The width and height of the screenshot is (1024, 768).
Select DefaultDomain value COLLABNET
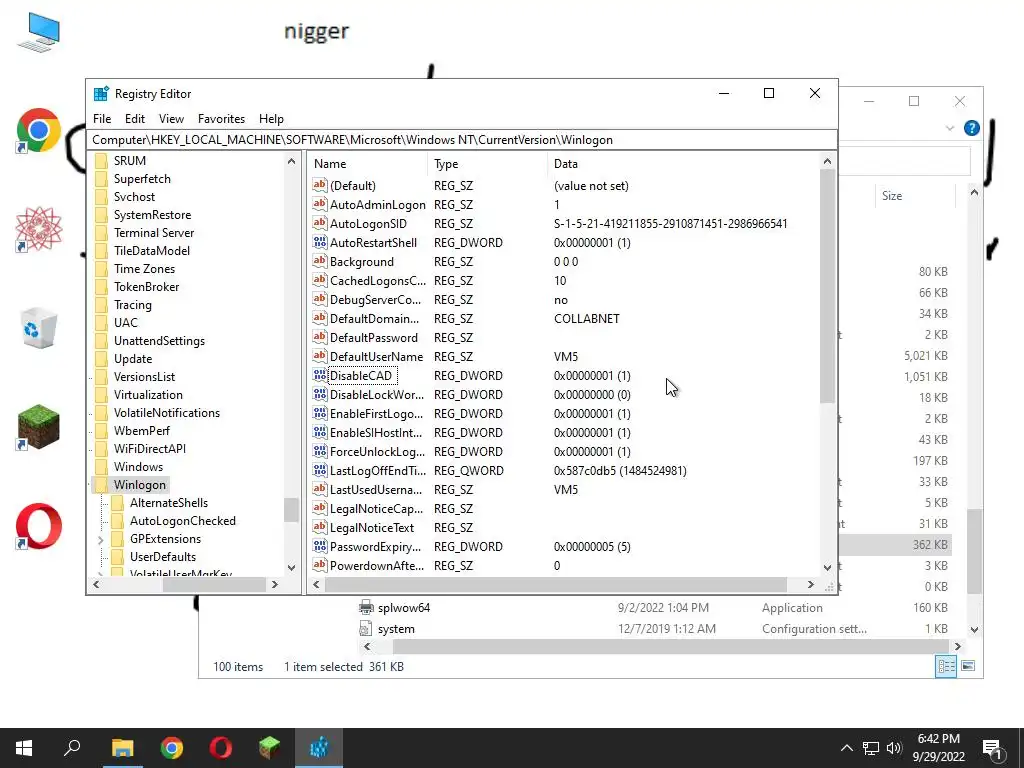point(586,319)
